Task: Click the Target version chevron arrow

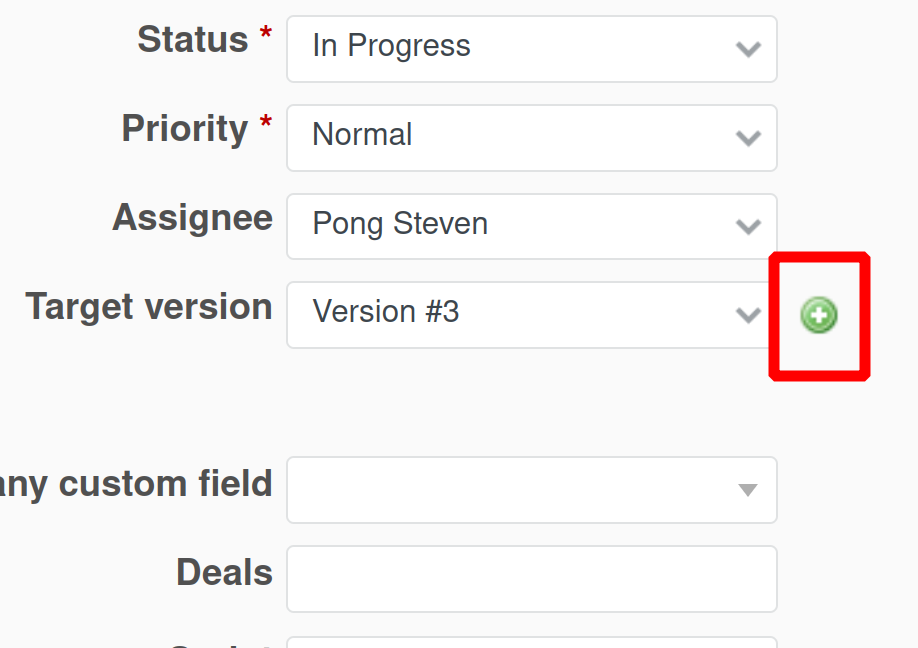Action: tap(748, 314)
